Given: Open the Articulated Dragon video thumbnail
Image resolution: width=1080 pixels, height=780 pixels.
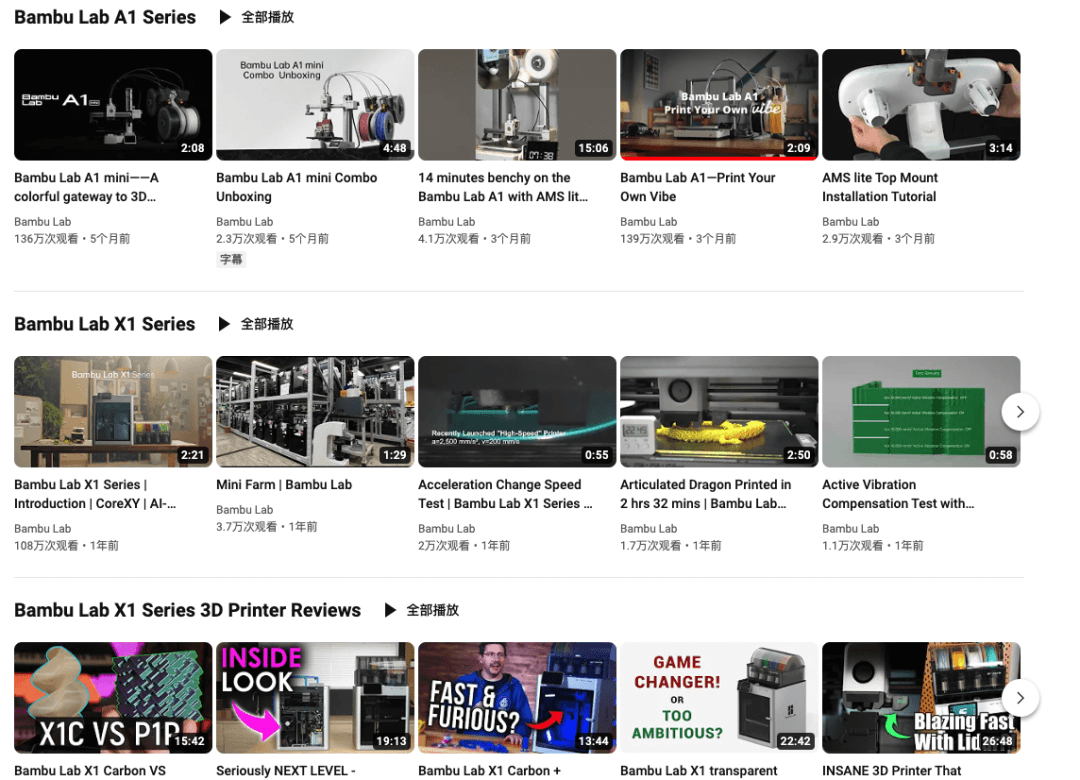Looking at the screenshot, I should [x=719, y=411].
